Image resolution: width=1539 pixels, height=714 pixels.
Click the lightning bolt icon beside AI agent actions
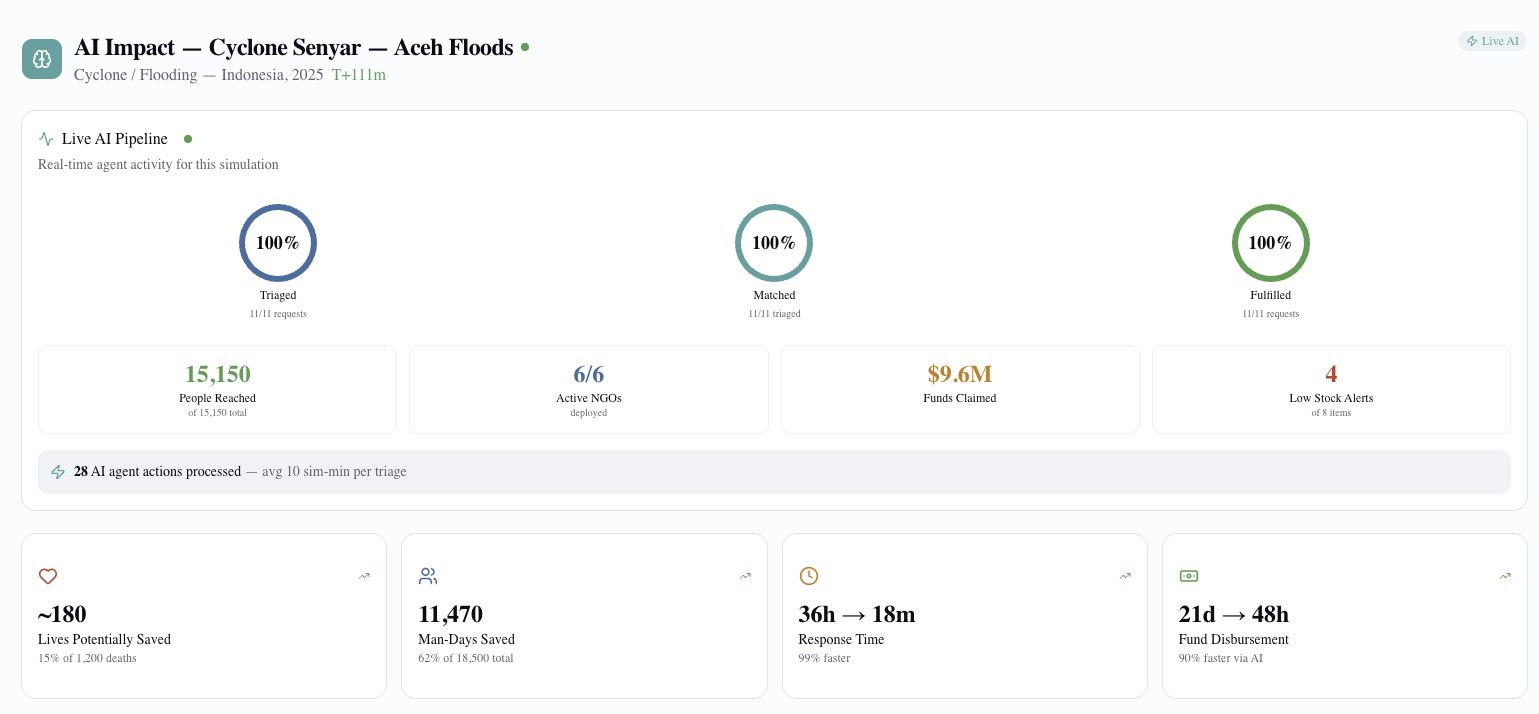point(58,472)
